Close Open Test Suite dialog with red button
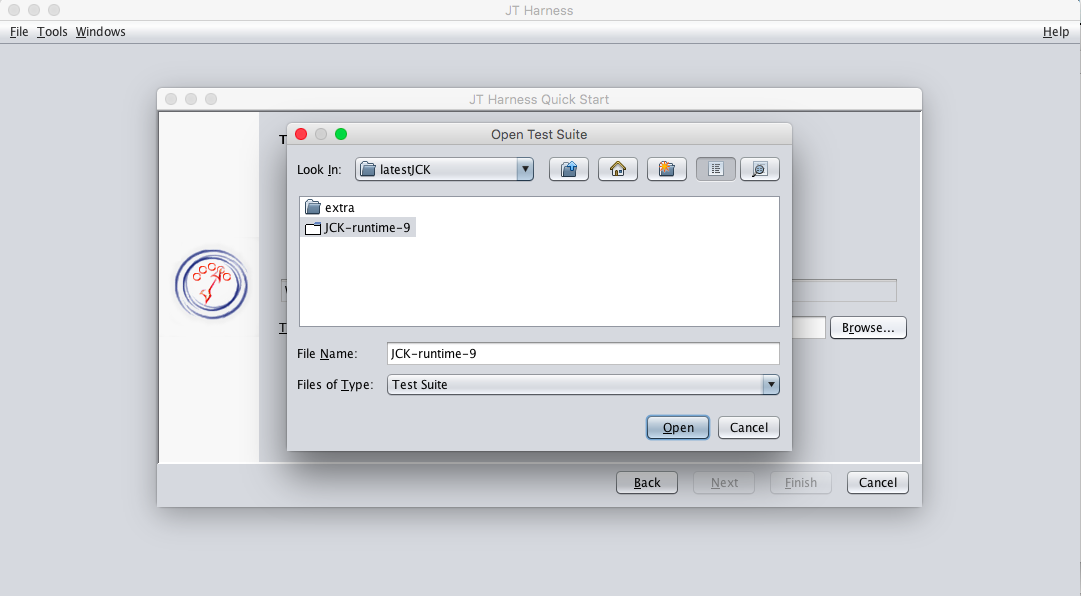The height and width of the screenshot is (596, 1081). coord(301,134)
